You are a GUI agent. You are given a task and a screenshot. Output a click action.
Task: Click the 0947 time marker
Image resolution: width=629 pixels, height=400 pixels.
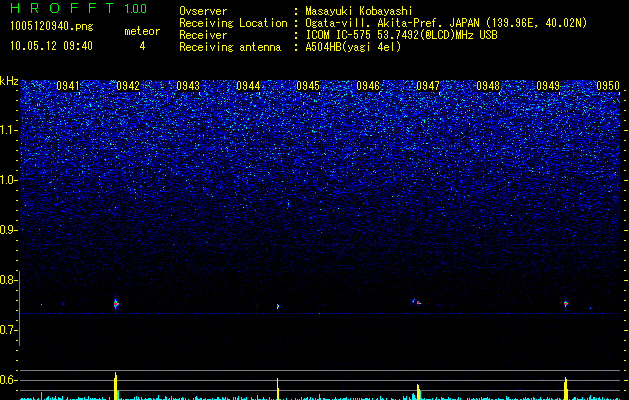click(428, 86)
